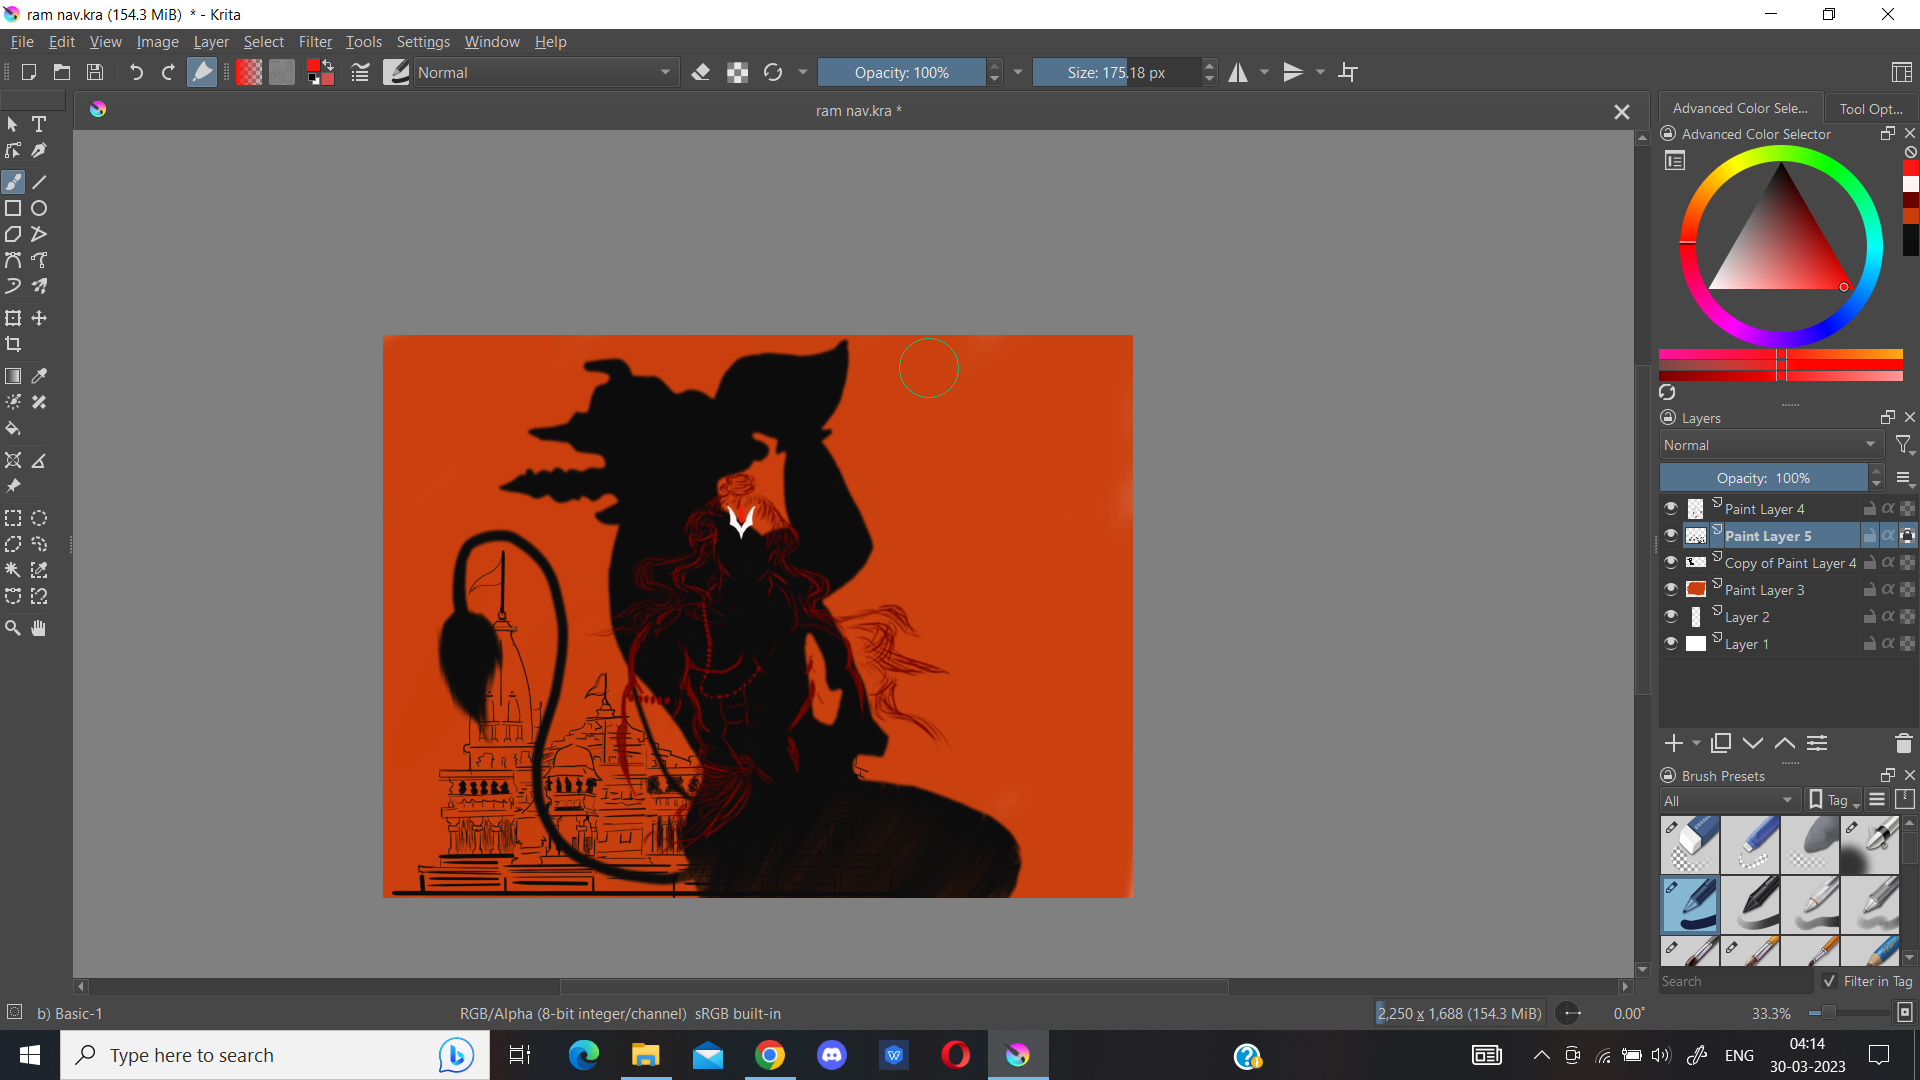Delete layer with trash icon
The width and height of the screenshot is (1920, 1080).
[x=1903, y=743]
